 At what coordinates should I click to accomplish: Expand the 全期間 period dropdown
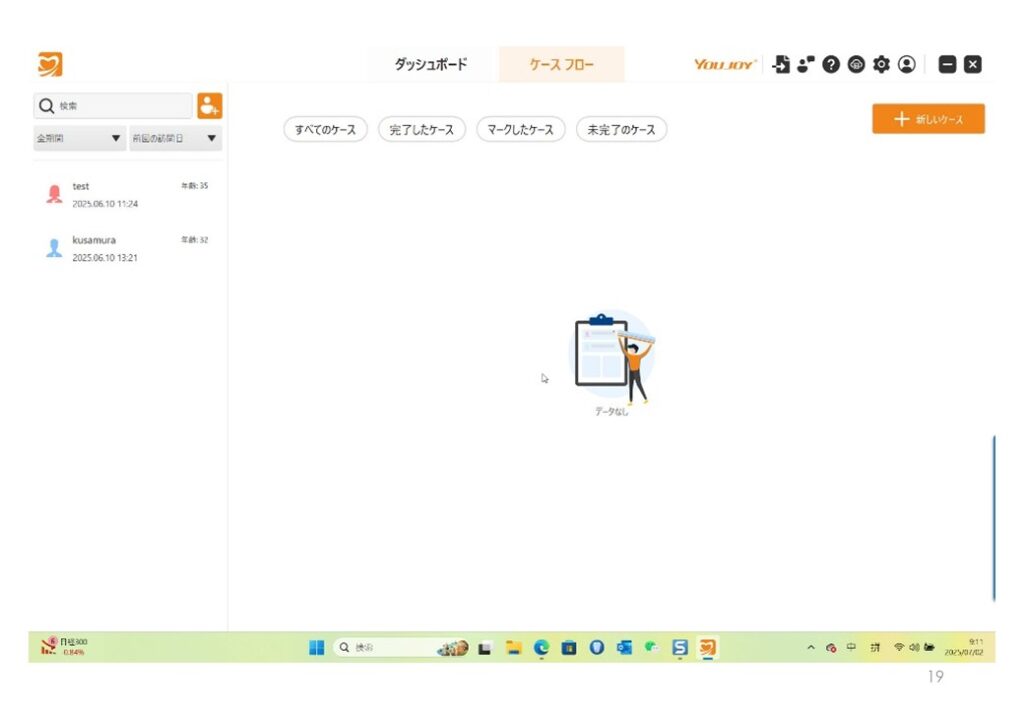point(79,138)
